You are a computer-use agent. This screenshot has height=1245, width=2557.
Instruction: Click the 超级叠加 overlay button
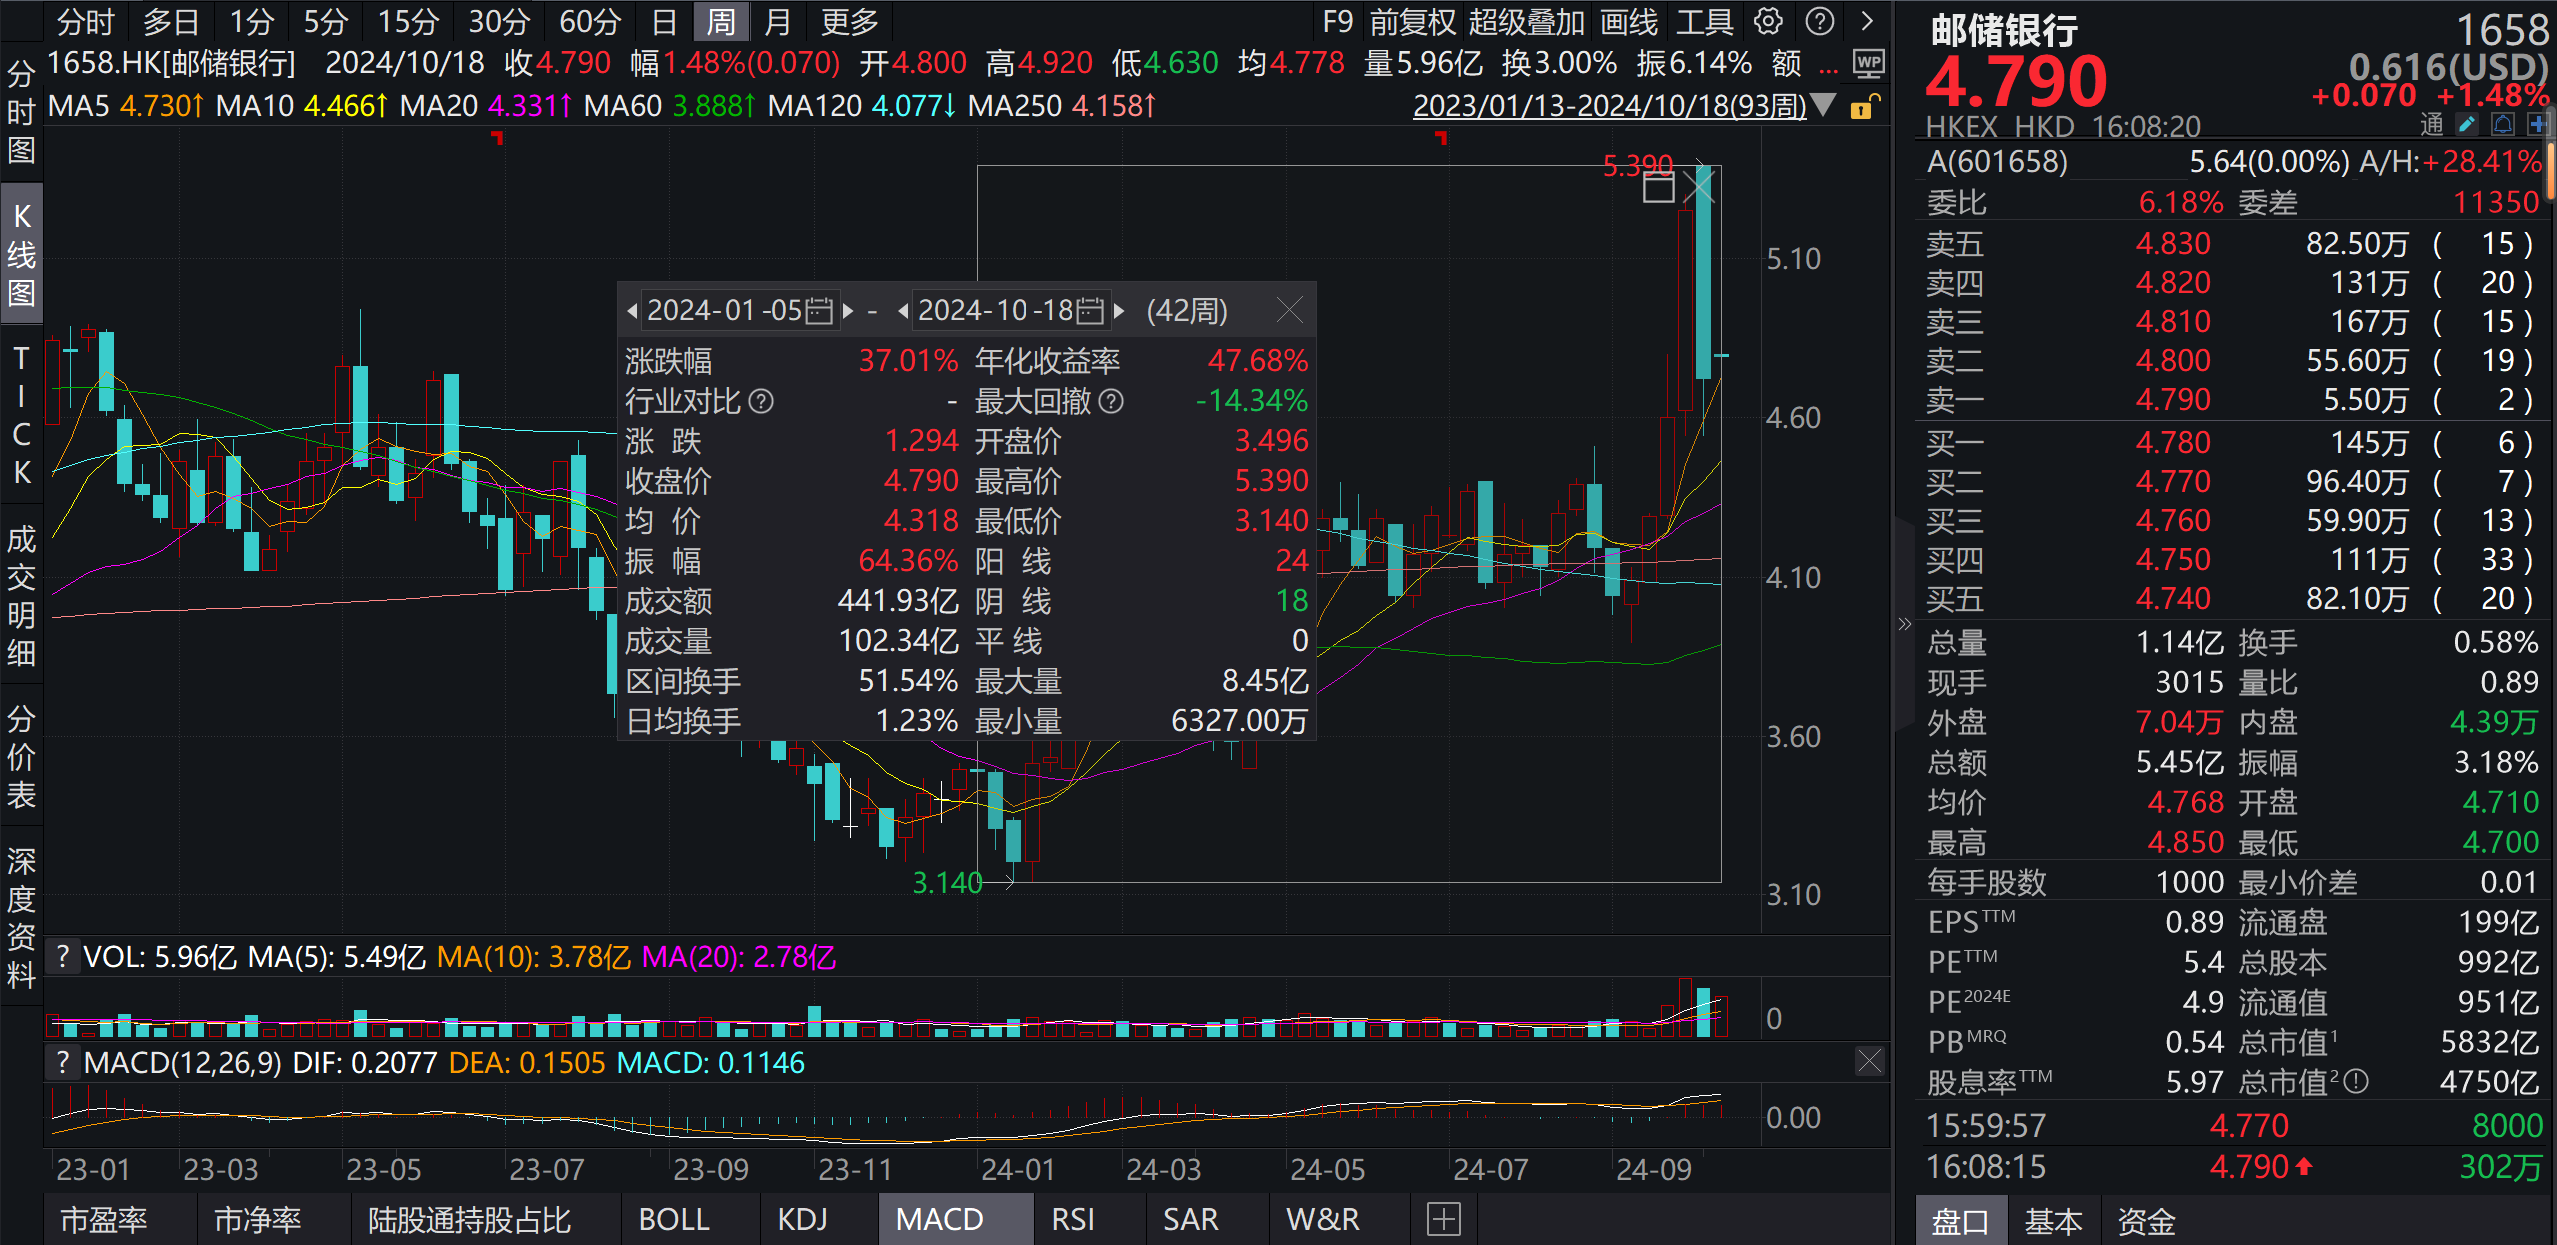pos(1528,21)
